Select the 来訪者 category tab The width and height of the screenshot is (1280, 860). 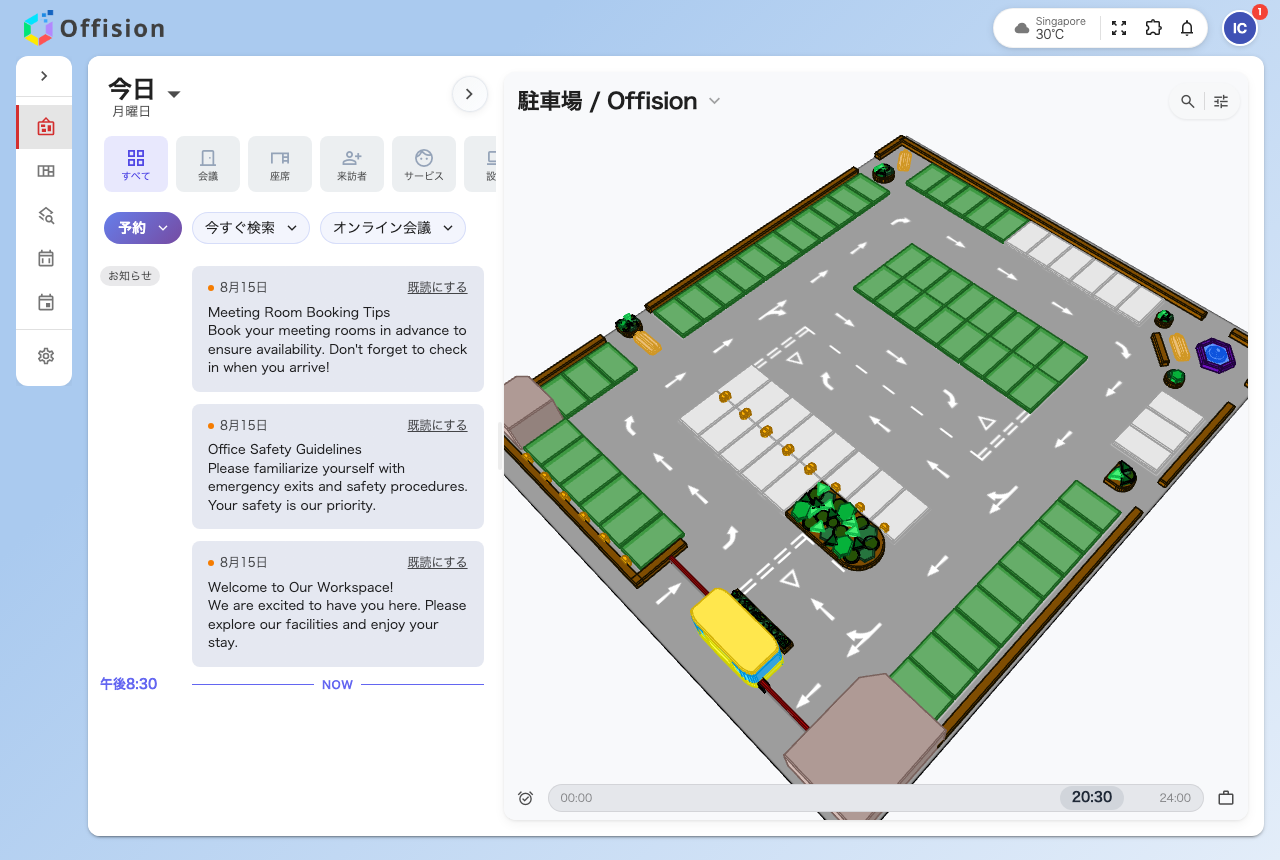tap(352, 164)
